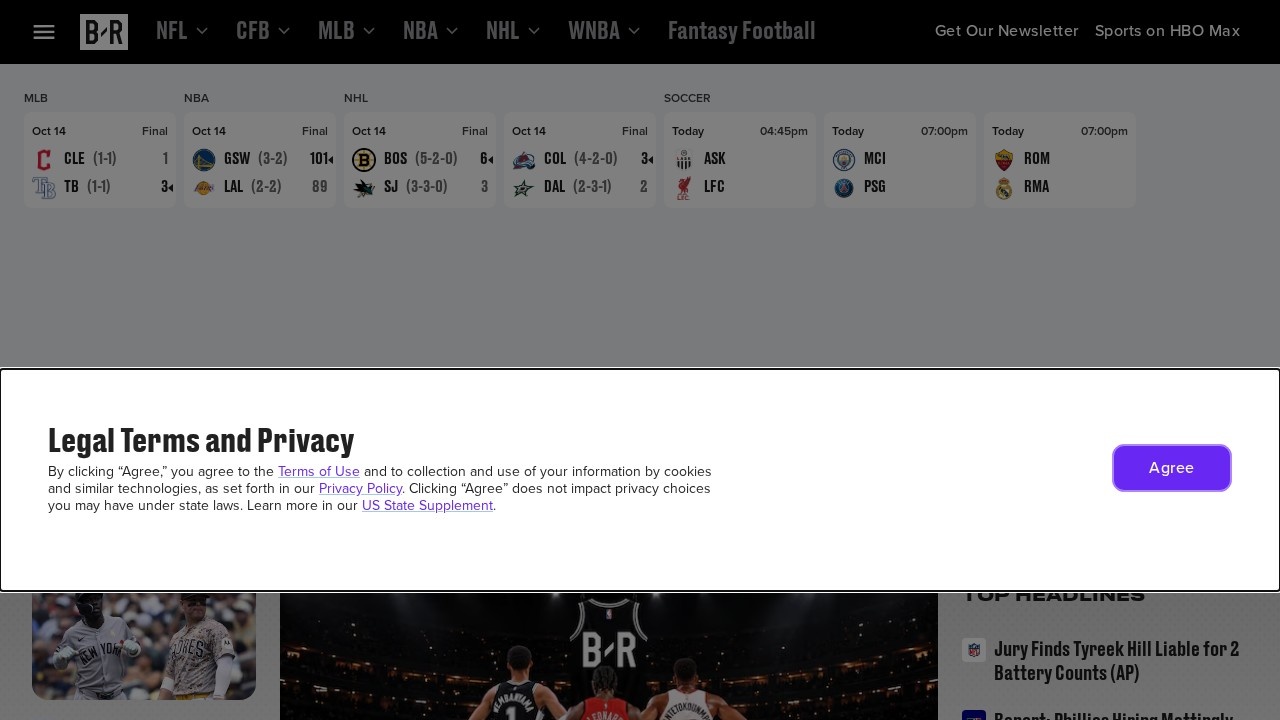
Task: Click the Cleveland Guardians team logo
Action: (44, 160)
